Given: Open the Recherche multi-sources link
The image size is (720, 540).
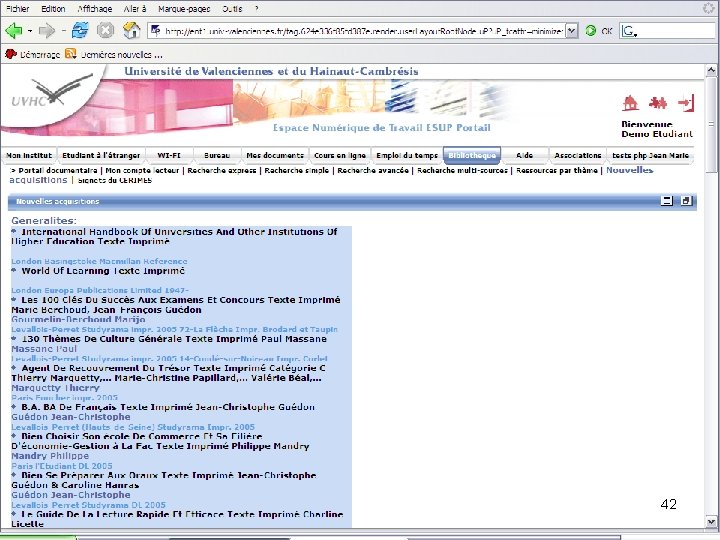Looking at the screenshot, I should (462, 170).
